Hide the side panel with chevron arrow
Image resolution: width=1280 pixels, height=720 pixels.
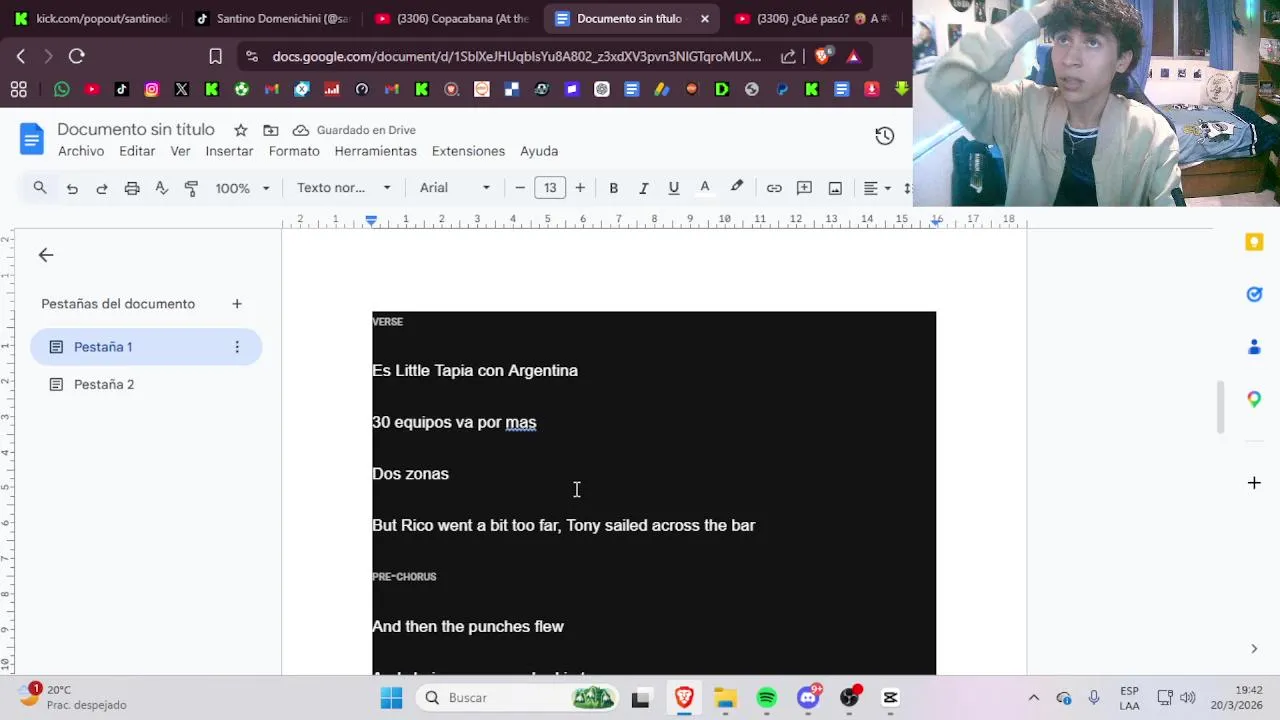click(1254, 649)
